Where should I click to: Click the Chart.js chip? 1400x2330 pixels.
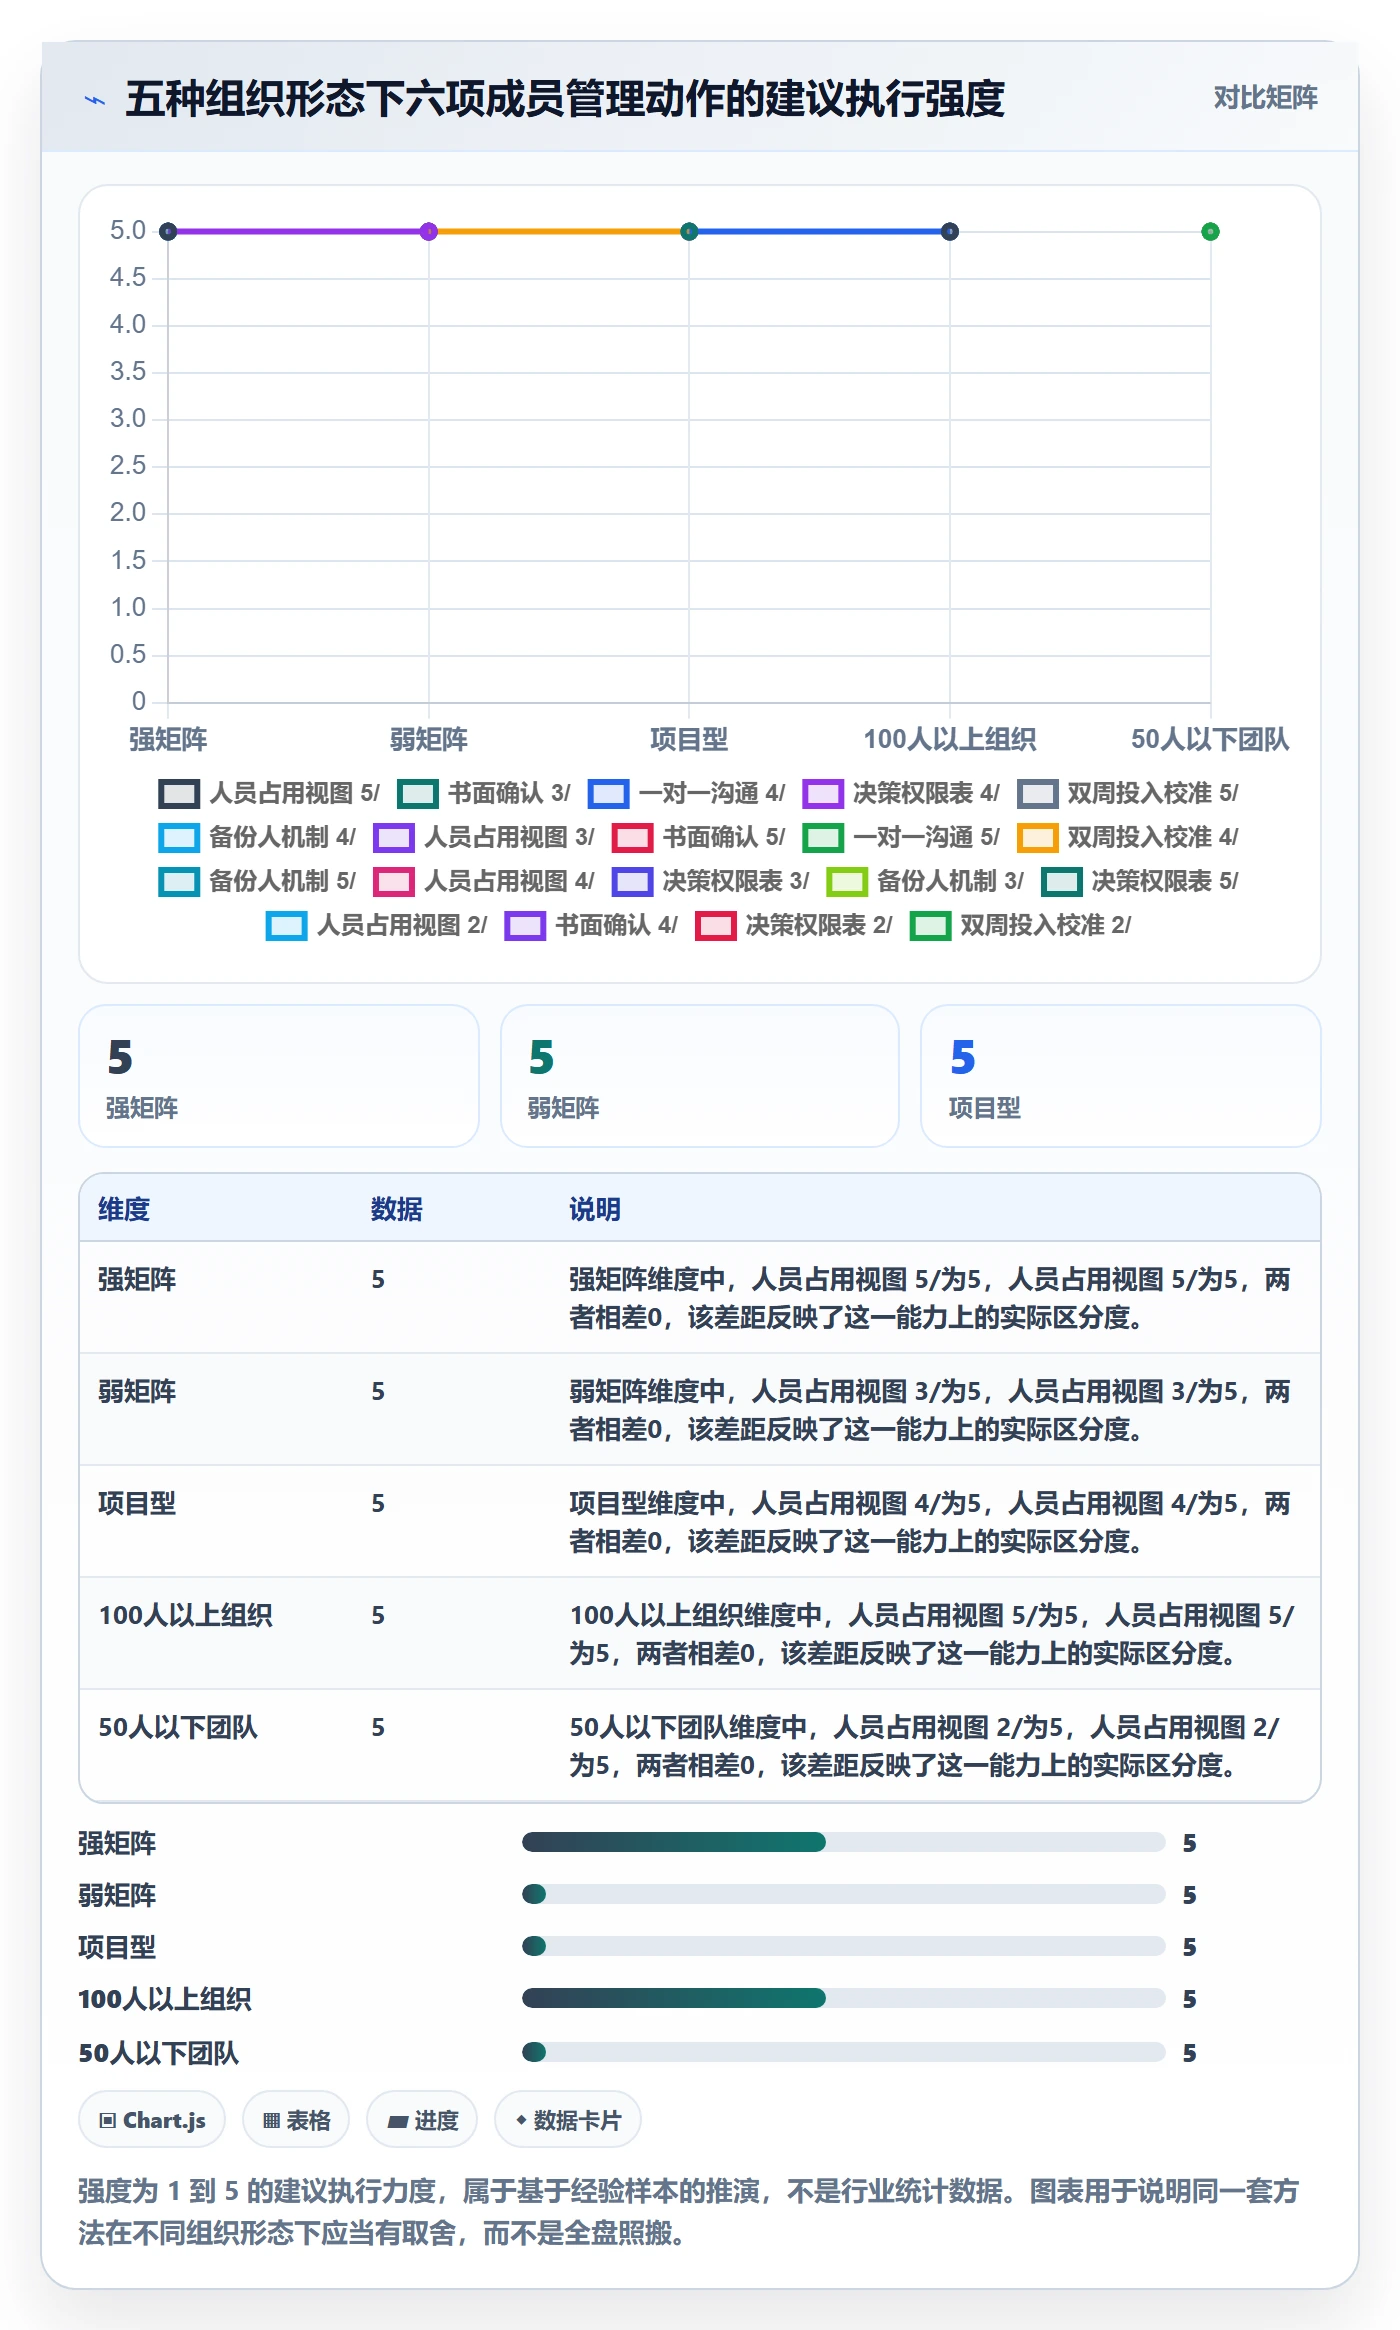click(152, 2121)
